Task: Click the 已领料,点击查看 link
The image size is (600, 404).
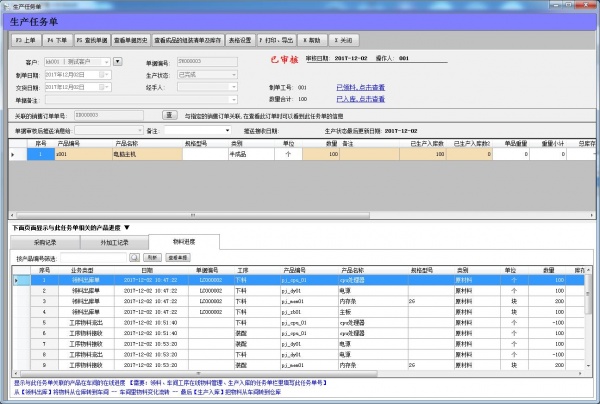Action: (x=358, y=87)
